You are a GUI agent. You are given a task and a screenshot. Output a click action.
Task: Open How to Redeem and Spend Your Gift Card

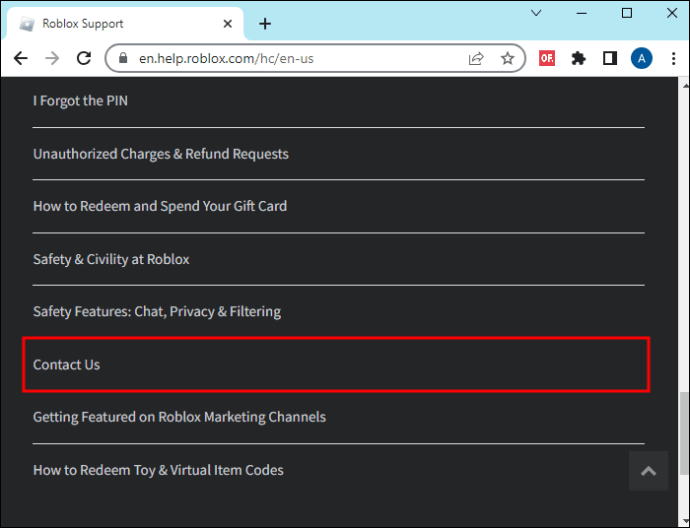(160, 206)
